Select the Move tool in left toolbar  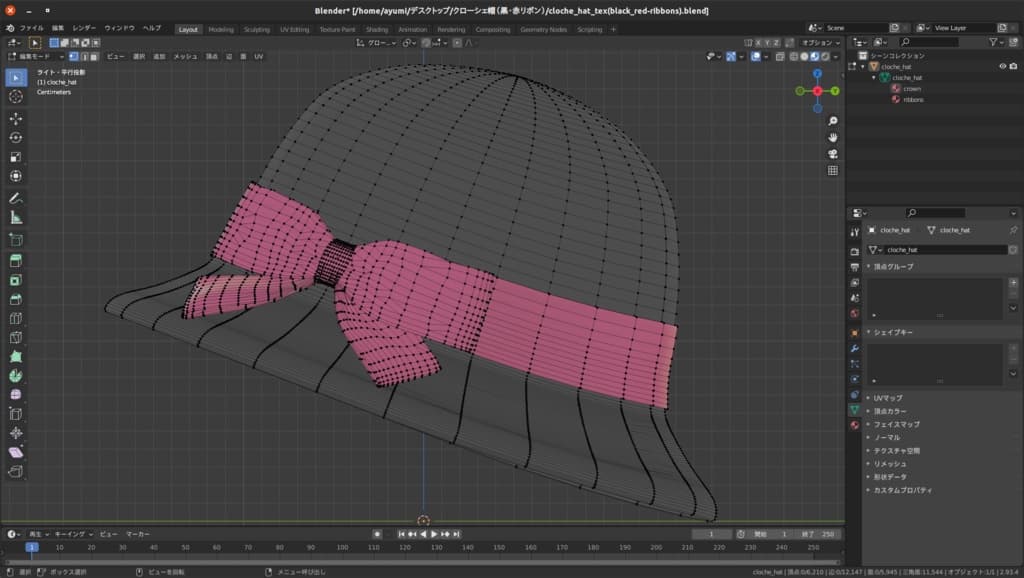point(16,118)
